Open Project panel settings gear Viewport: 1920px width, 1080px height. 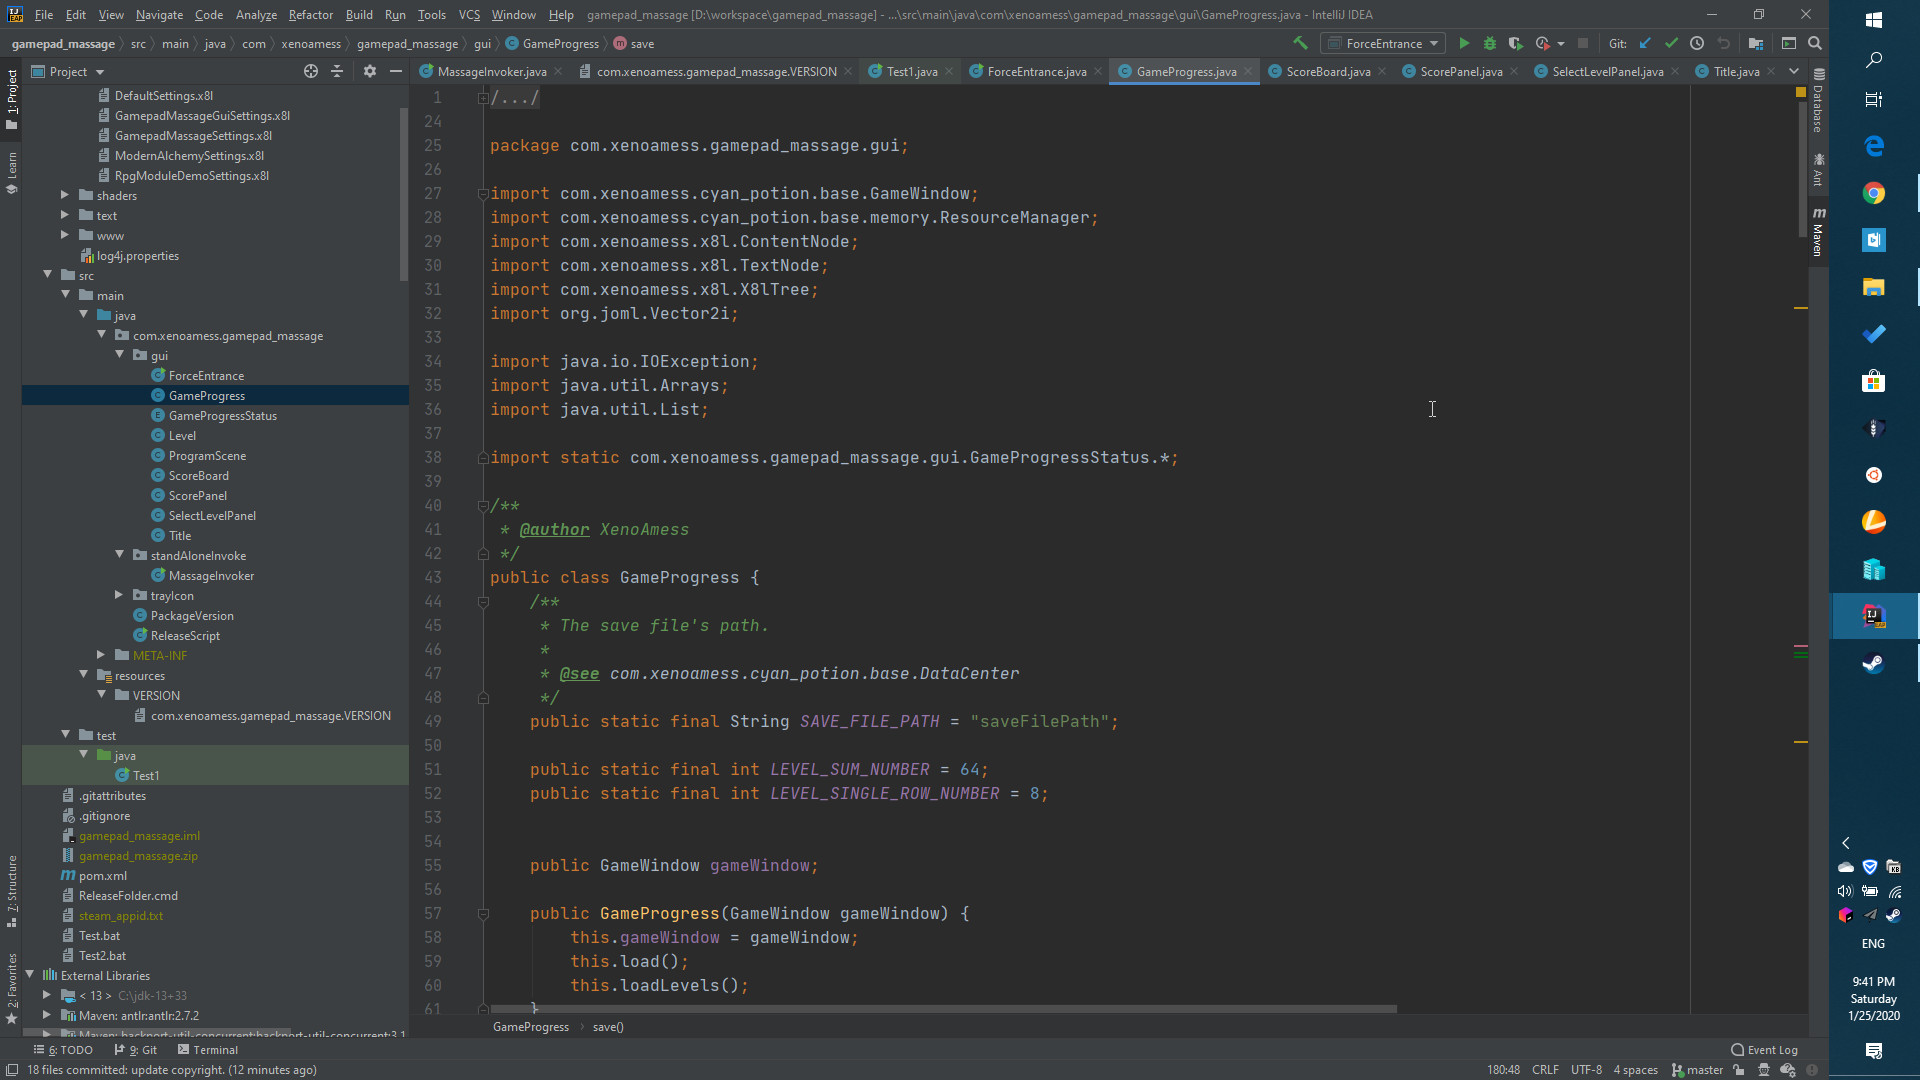click(x=370, y=71)
